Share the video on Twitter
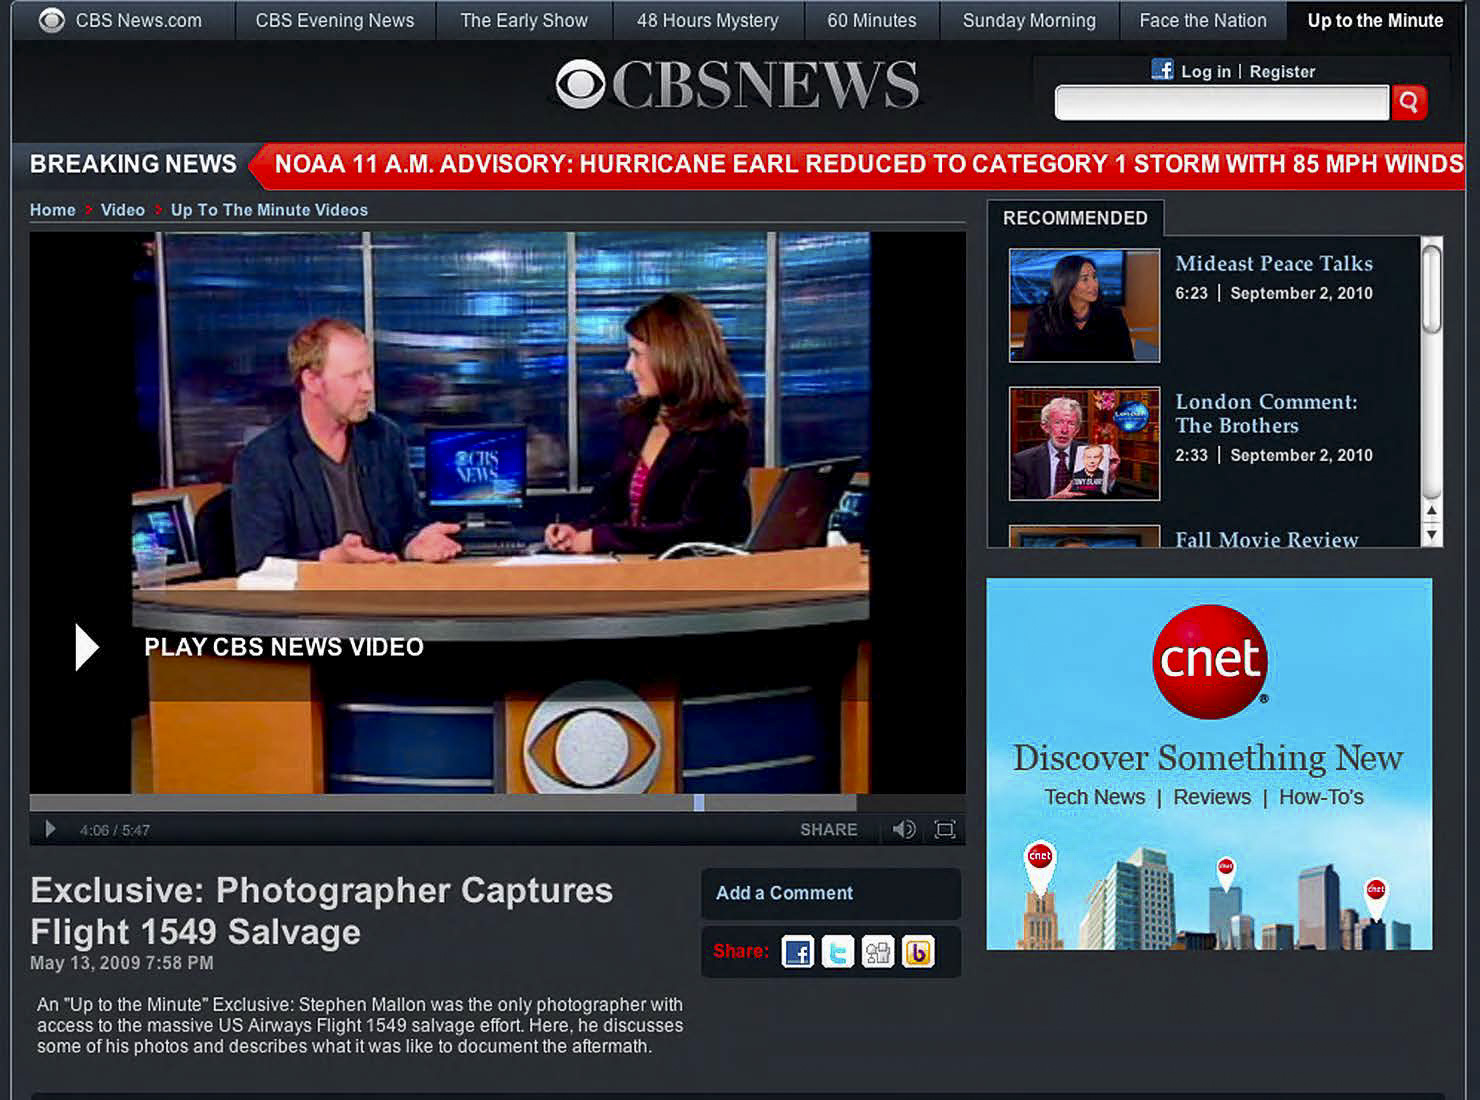This screenshot has width=1480, height=1100. pos(838,951)
